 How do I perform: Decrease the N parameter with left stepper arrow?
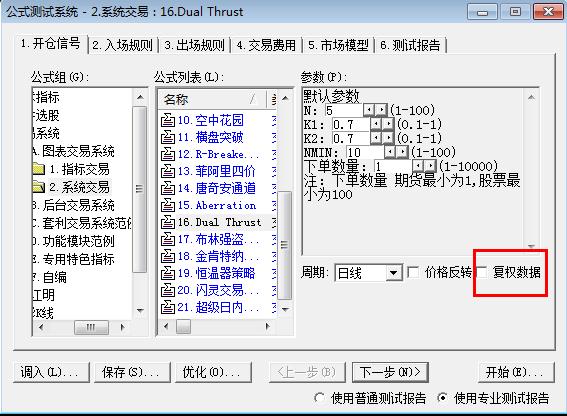tap(369, 110)
